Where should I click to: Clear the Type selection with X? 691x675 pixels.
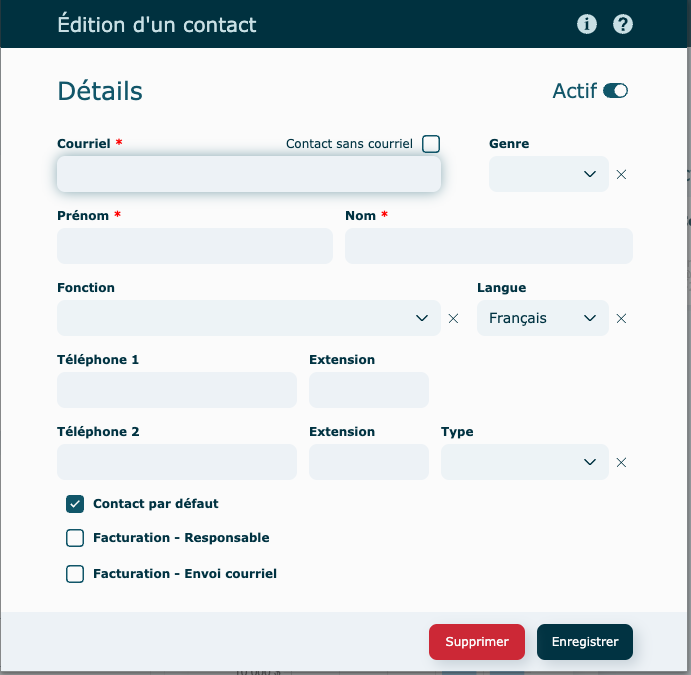[621, 462]
